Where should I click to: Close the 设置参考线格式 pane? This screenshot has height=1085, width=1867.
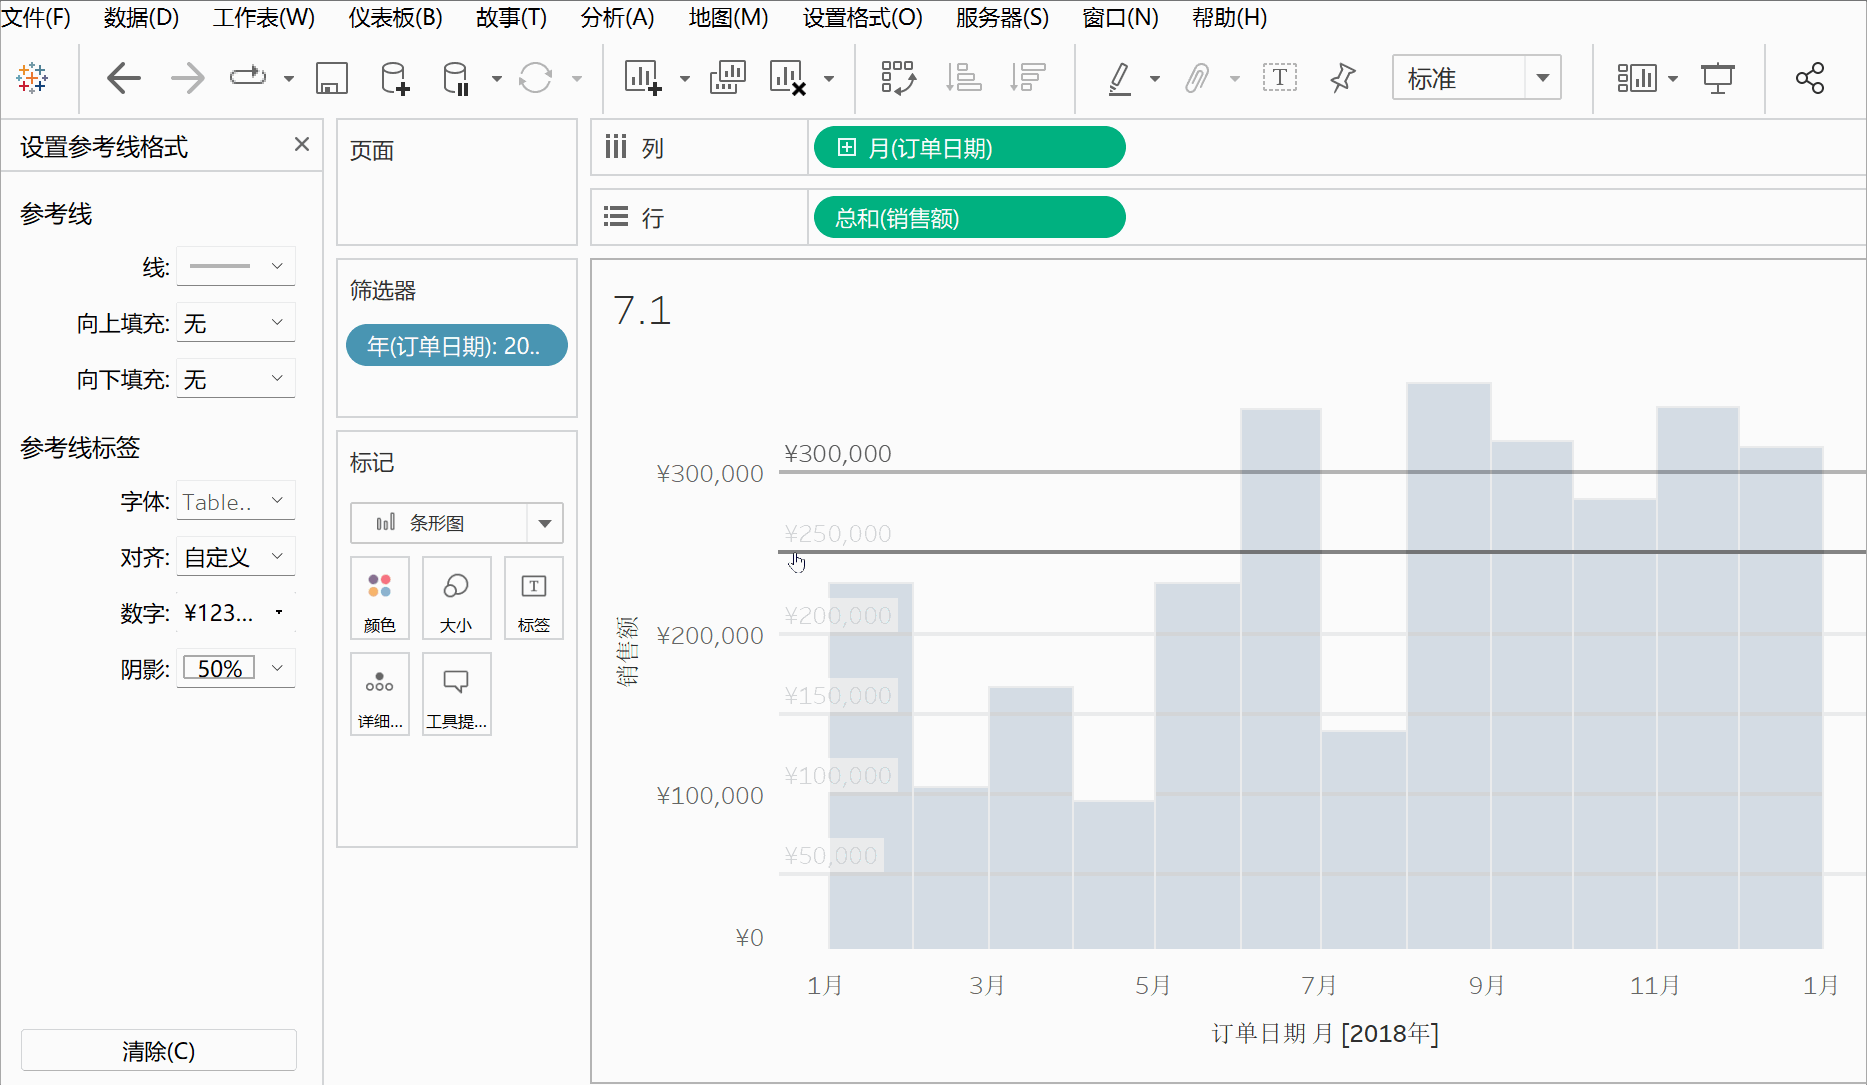(302, 144)
